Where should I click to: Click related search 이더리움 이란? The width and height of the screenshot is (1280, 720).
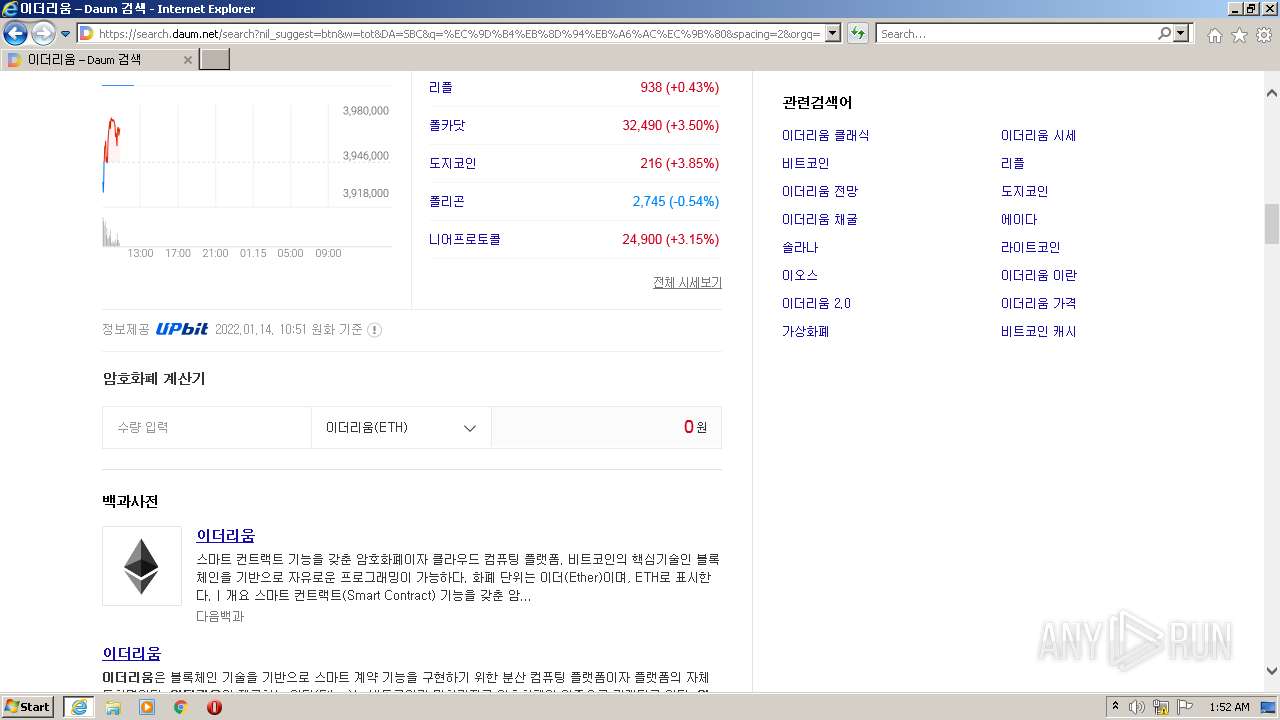click(1038, 275)
